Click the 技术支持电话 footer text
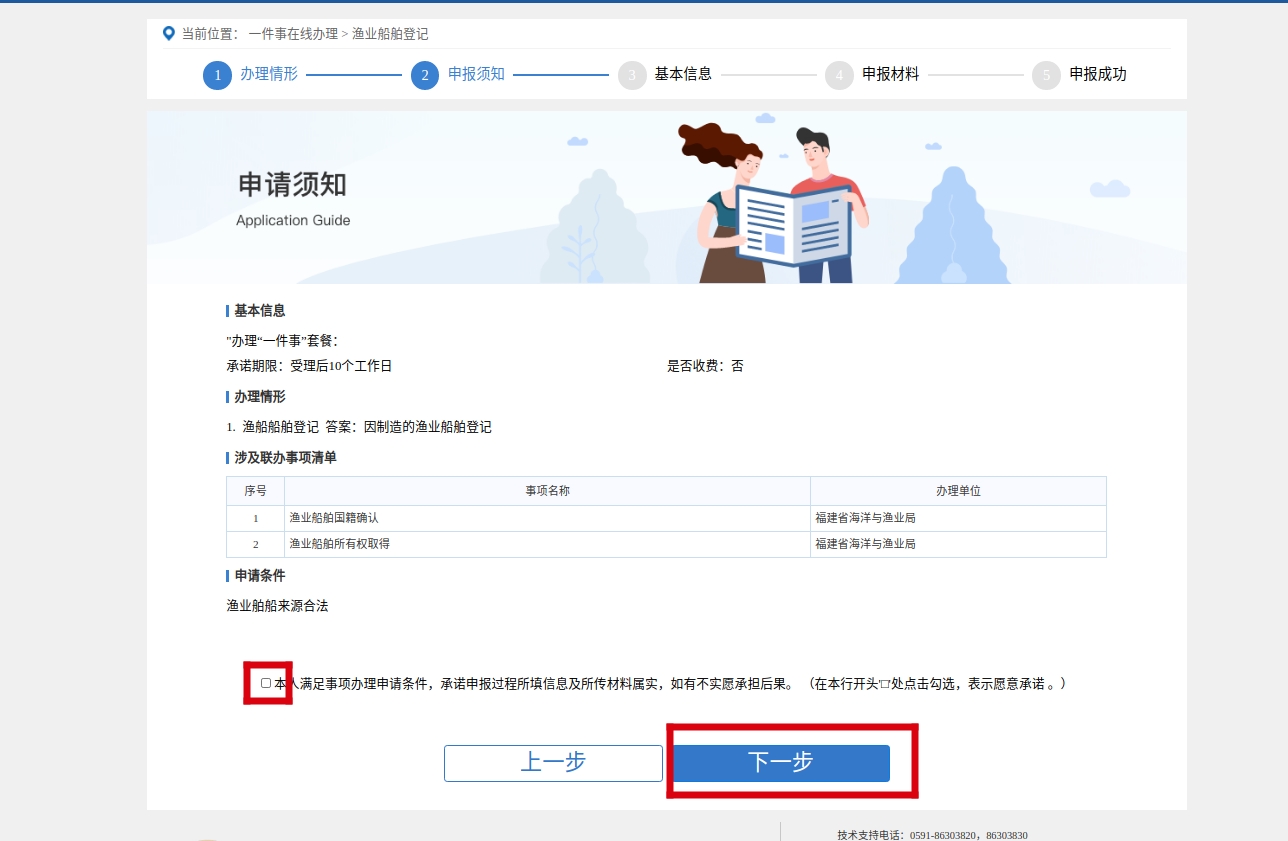The width and height of the screenshot is (1288, 841). click(x=932, y=835)
